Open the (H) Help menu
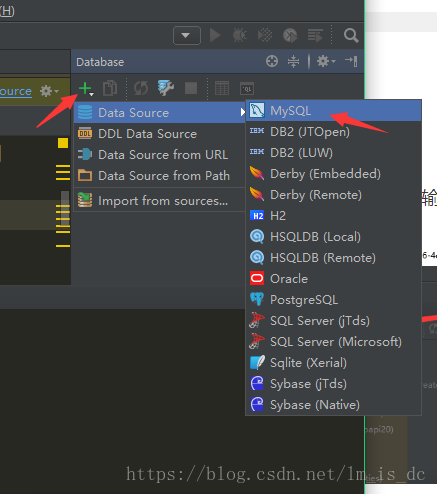The image size is (437, 494). 7,11
